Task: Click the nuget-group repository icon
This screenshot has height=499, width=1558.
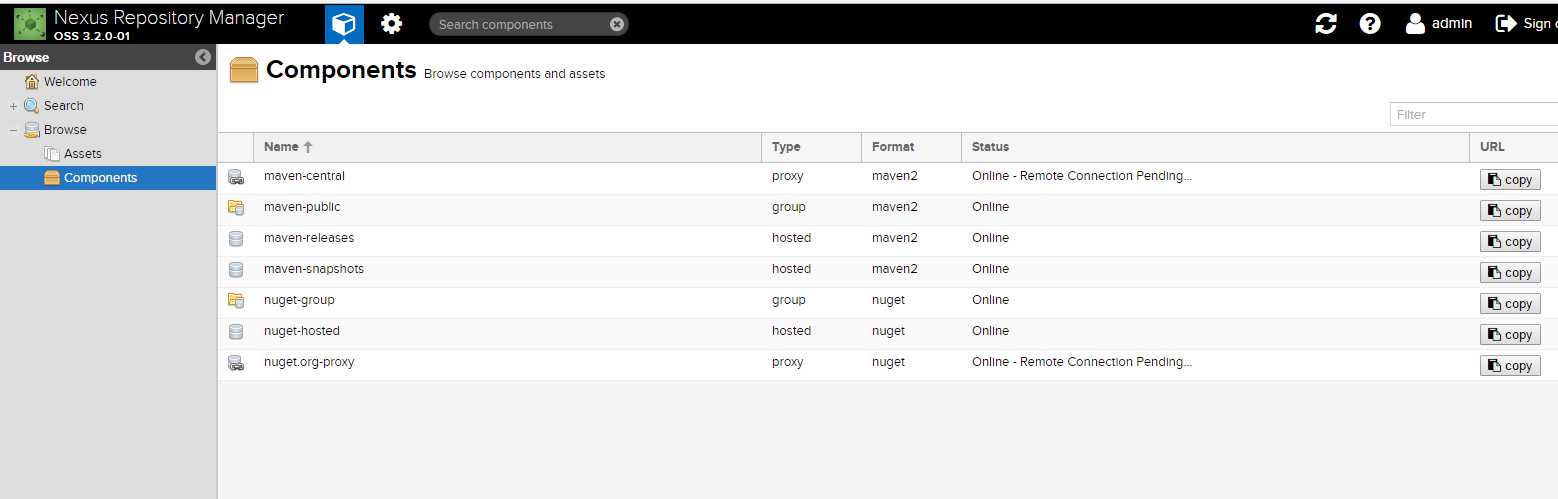Action: click(236, 301)
